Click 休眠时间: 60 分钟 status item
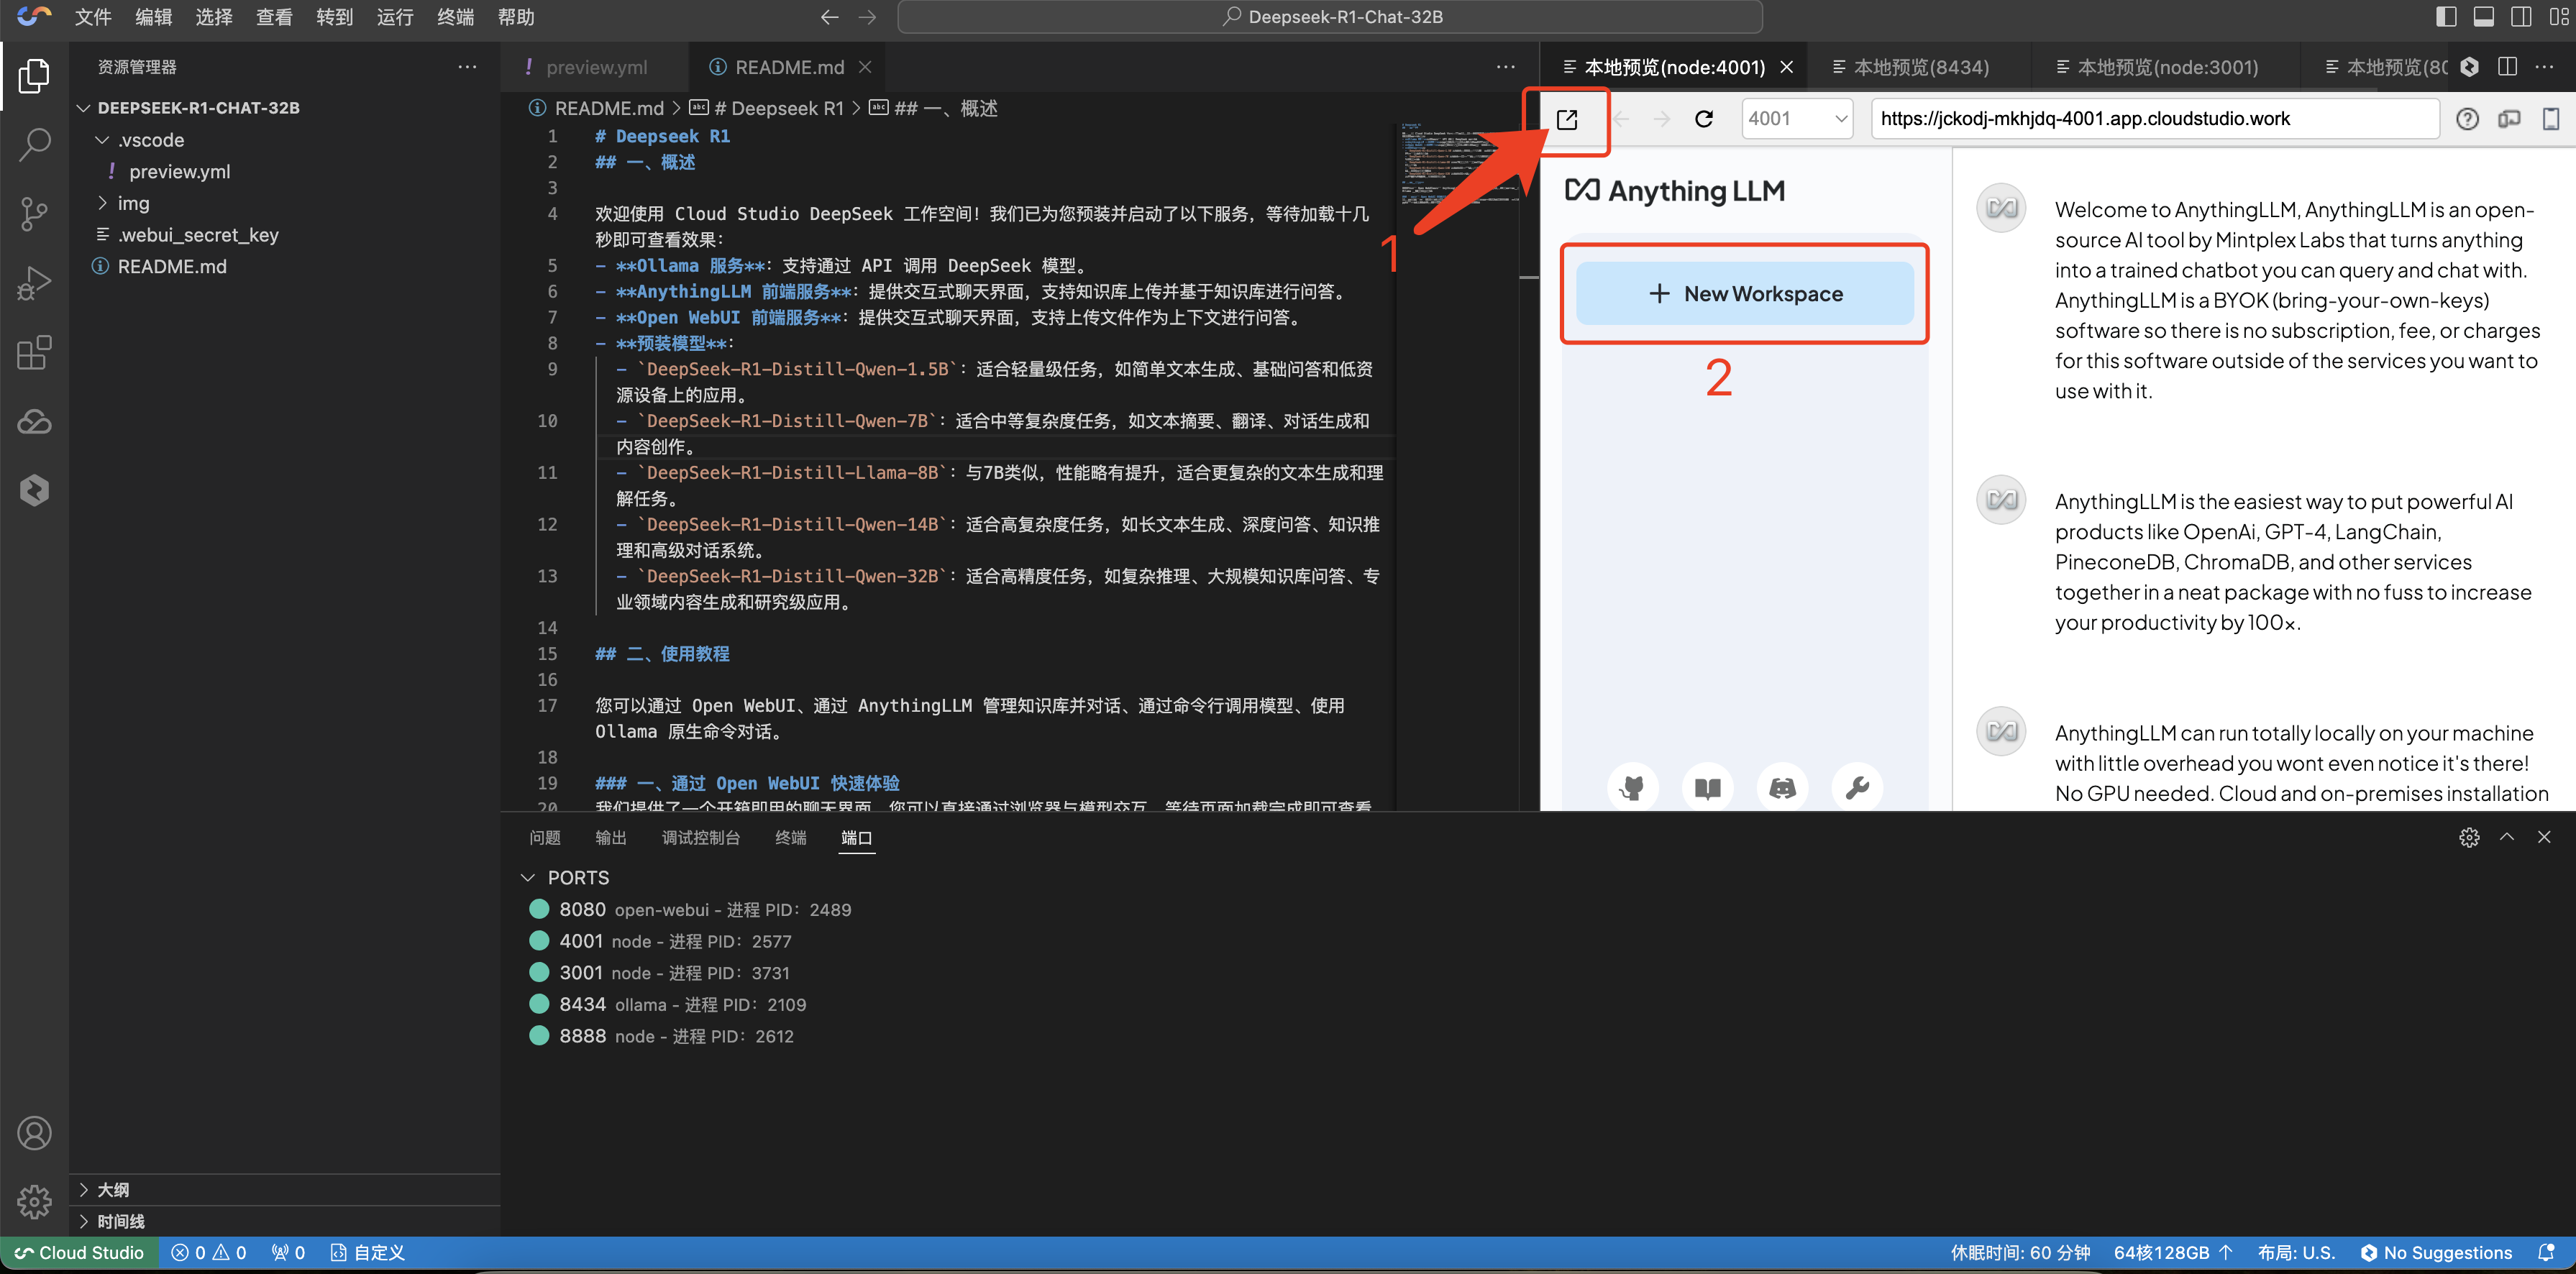The height and width of the screenshot is (1274, 2576). [x=2020, y=1252]
